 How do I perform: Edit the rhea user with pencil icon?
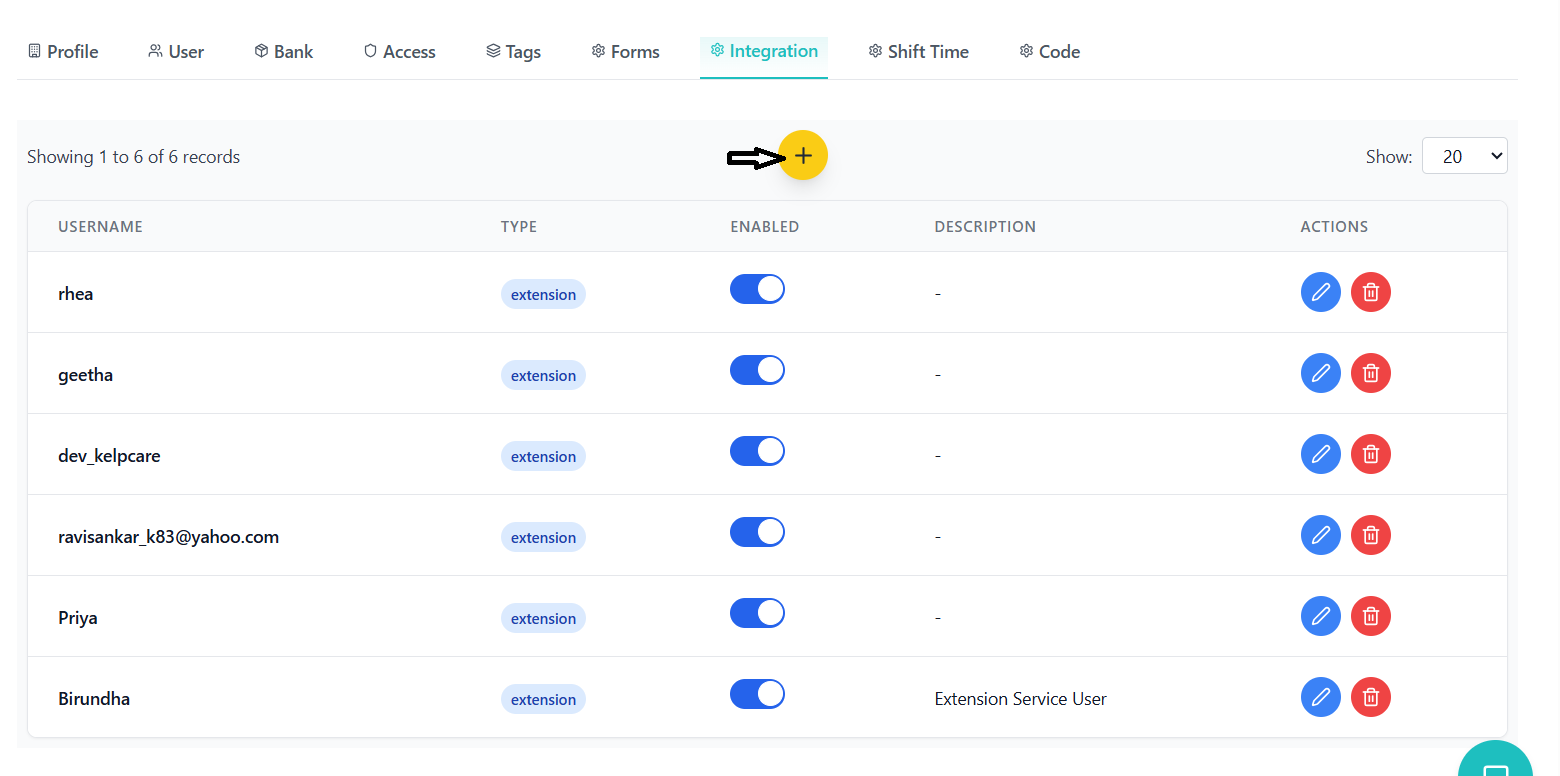point(1320,292)
